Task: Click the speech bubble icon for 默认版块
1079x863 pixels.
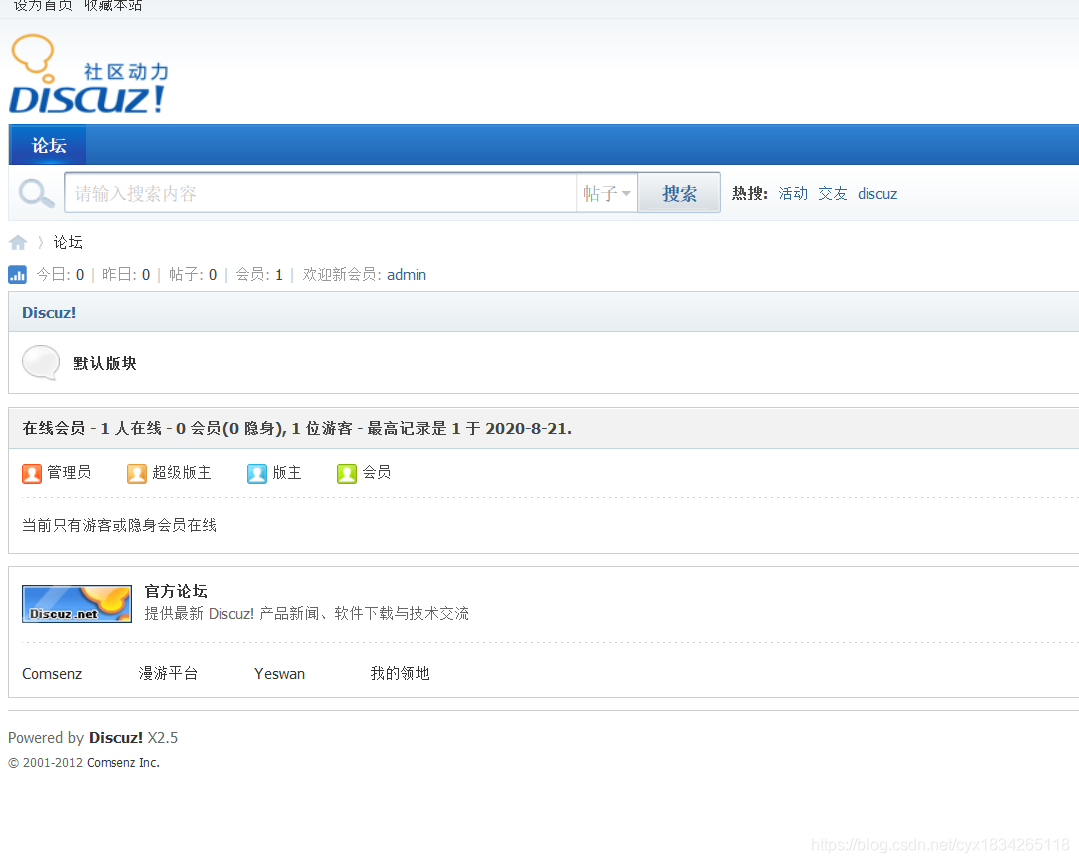Action: pyautogui.click(x=41, y=363)
